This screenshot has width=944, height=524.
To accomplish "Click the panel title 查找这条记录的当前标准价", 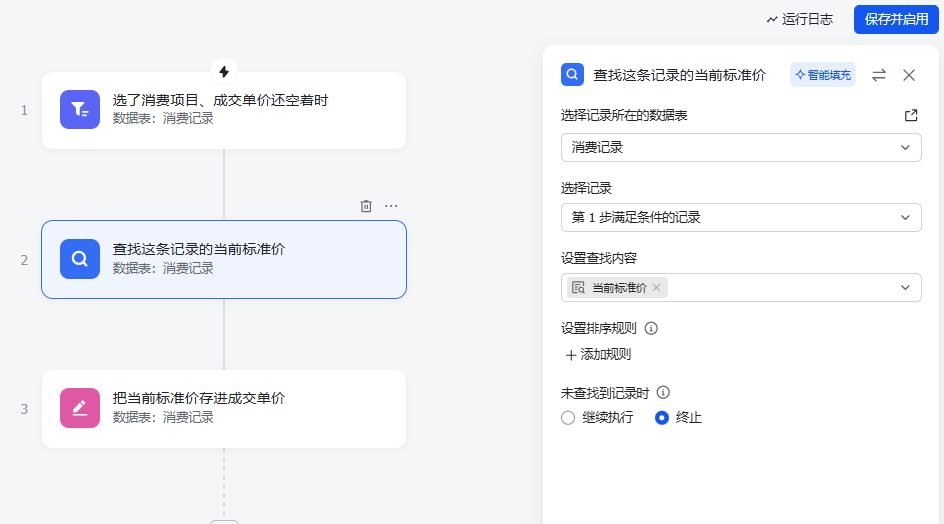I will [679, 75].
